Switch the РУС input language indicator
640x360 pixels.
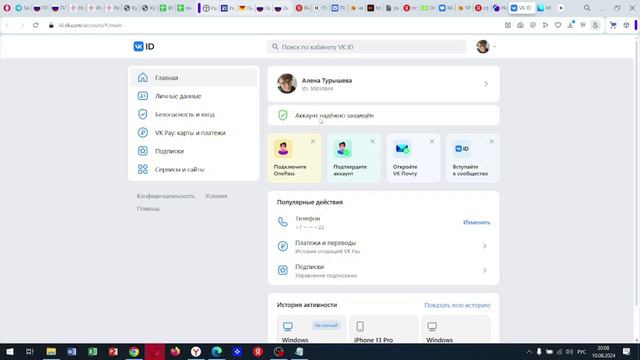(582, 351)
